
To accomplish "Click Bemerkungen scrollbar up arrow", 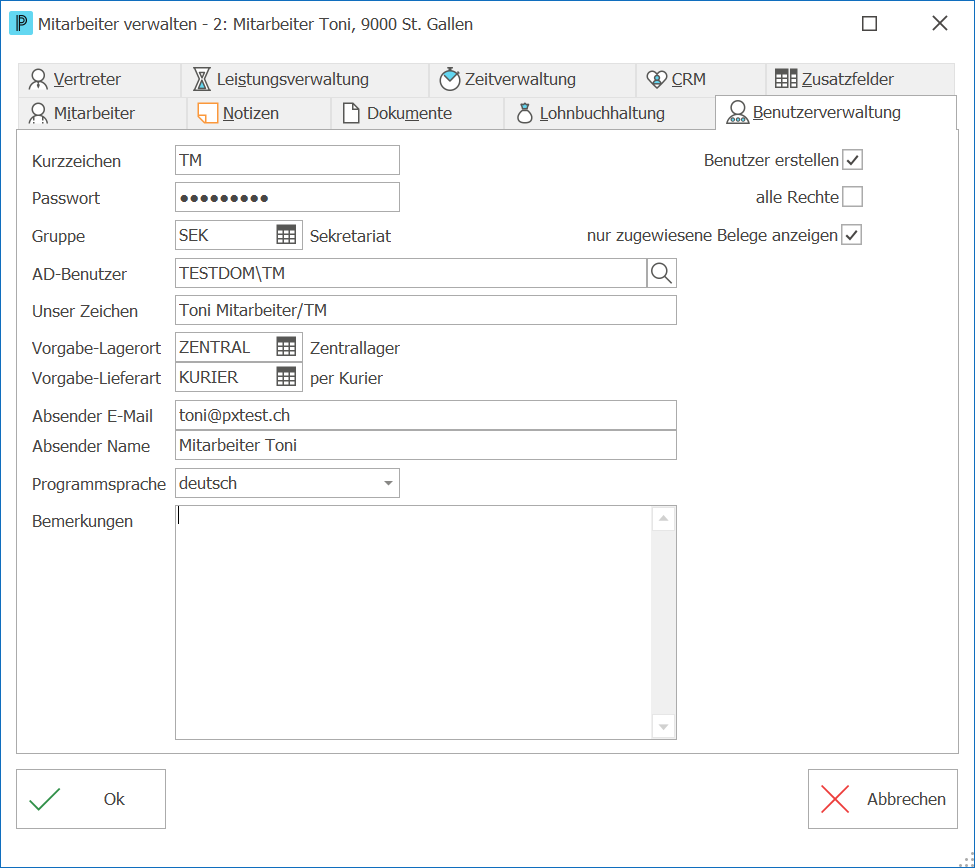I will click(x=663, y=519).
